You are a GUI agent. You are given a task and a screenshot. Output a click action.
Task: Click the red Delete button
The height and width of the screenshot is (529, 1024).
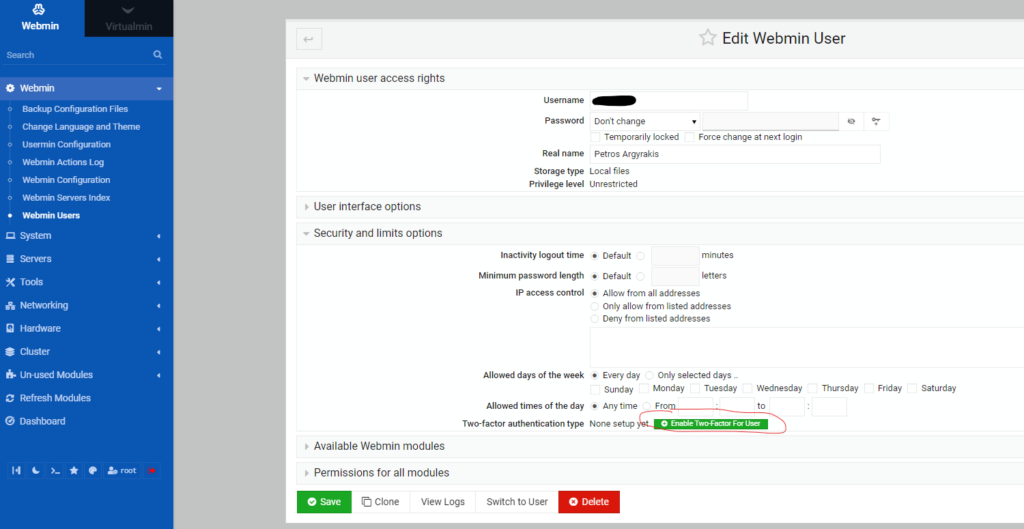point(589,502)
